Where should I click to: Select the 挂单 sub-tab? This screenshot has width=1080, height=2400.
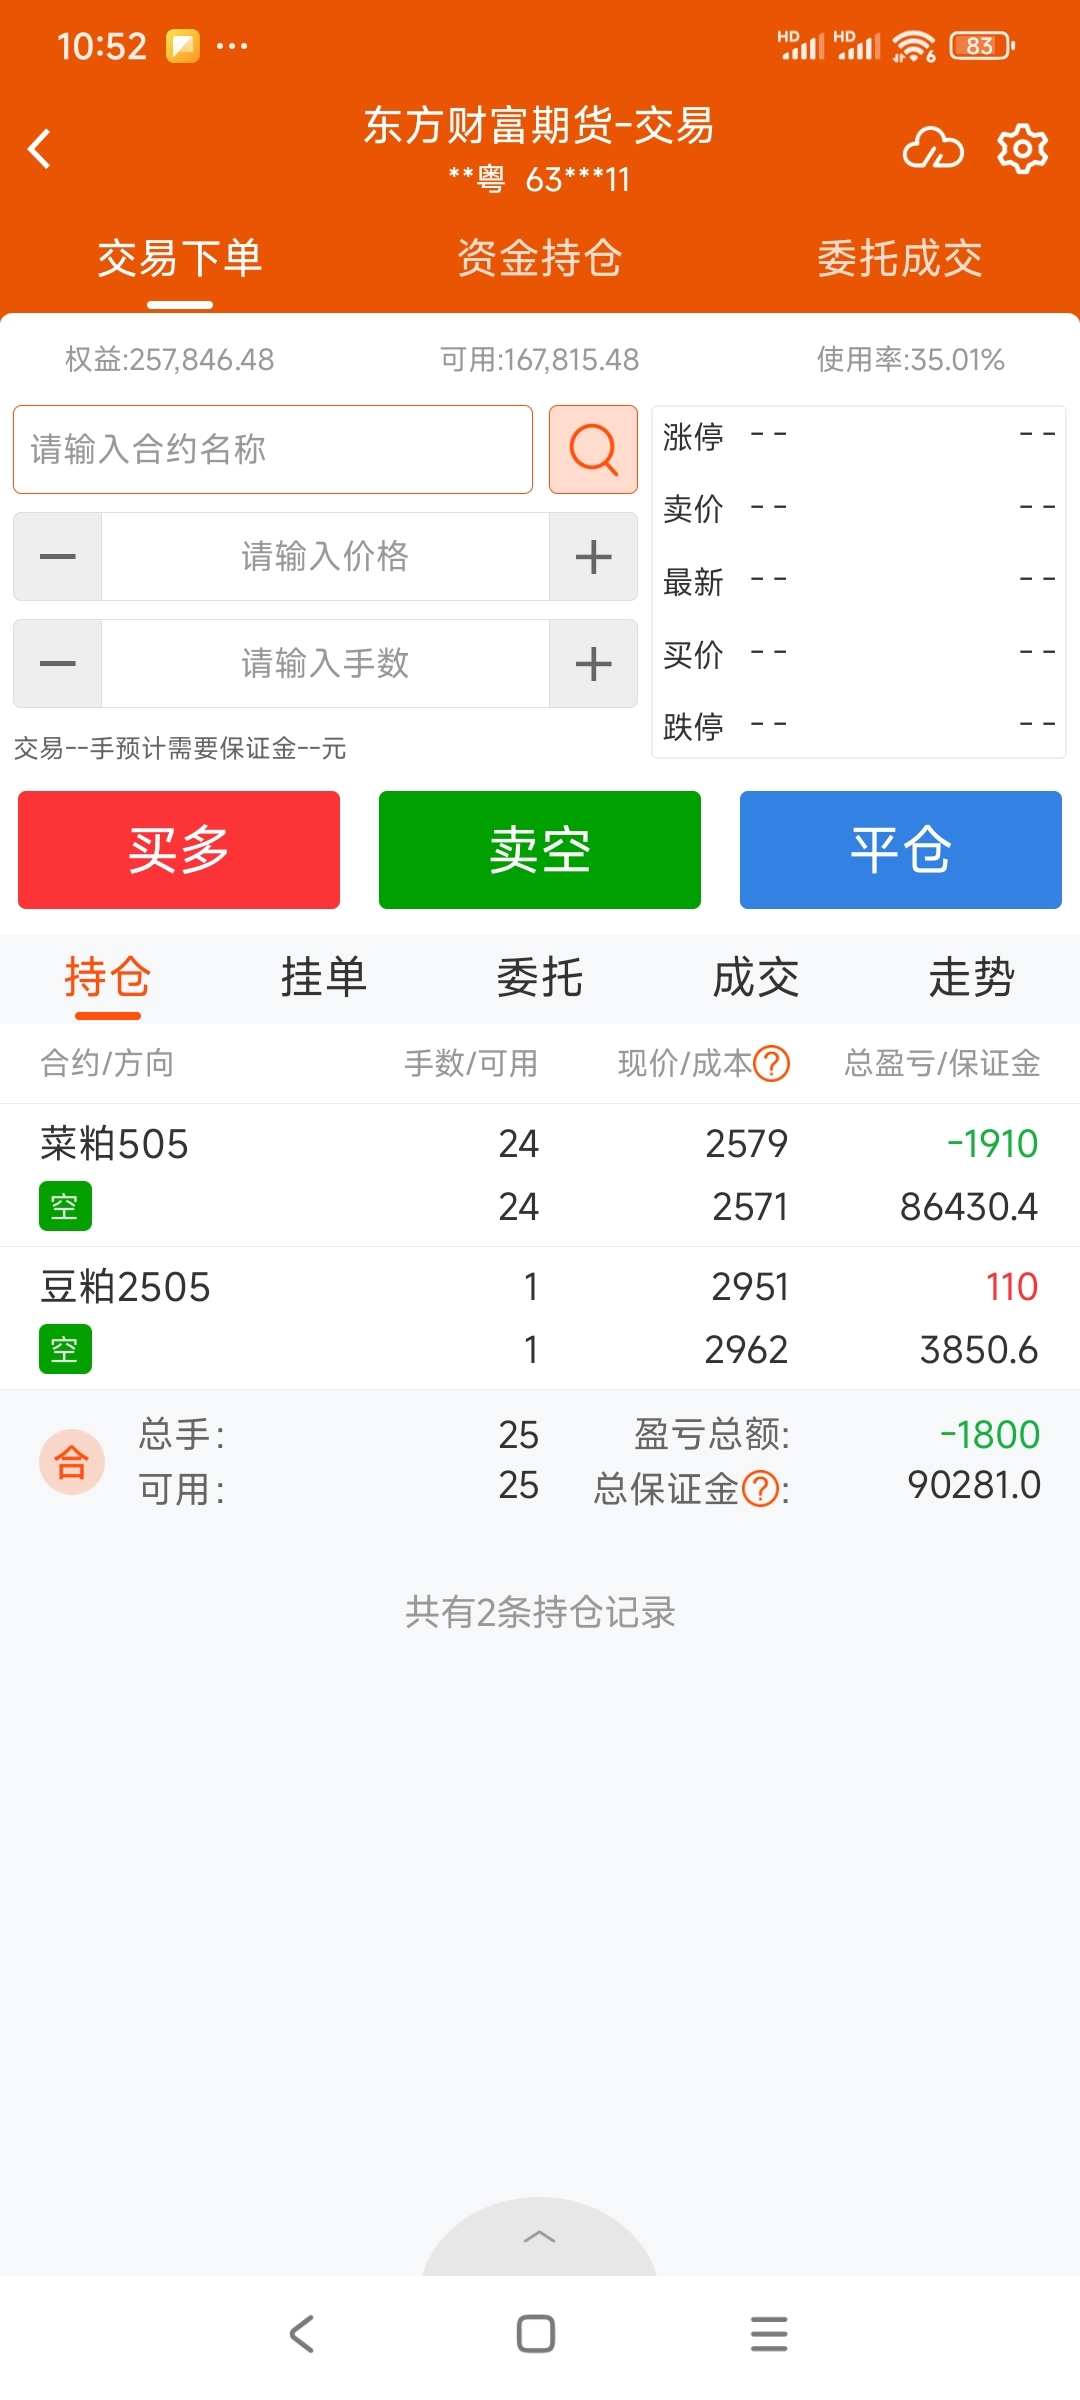pos(324,978)
